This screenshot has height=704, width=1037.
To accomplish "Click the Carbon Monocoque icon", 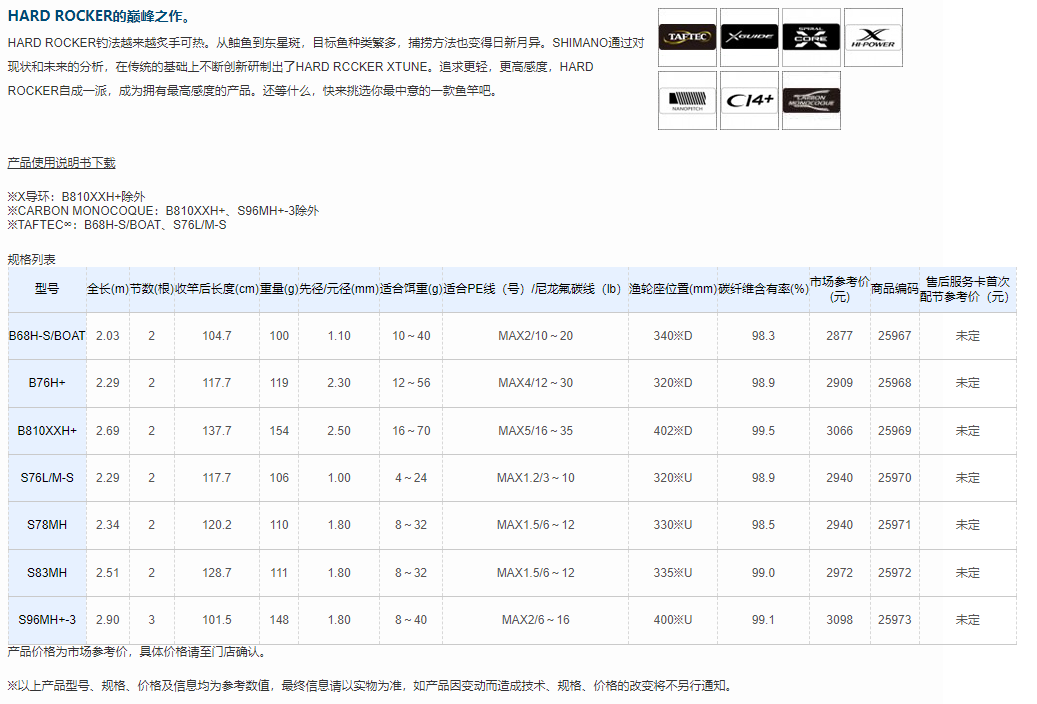I will pyautogui.click(x=811, y=101).
